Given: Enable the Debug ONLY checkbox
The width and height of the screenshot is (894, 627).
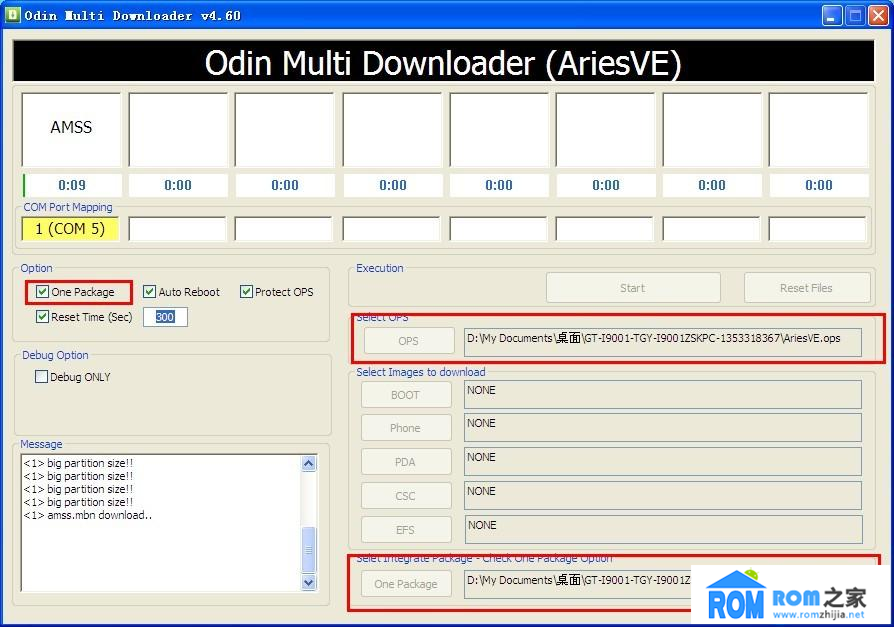Looking at the screenshot, I should tap(41, 376).
